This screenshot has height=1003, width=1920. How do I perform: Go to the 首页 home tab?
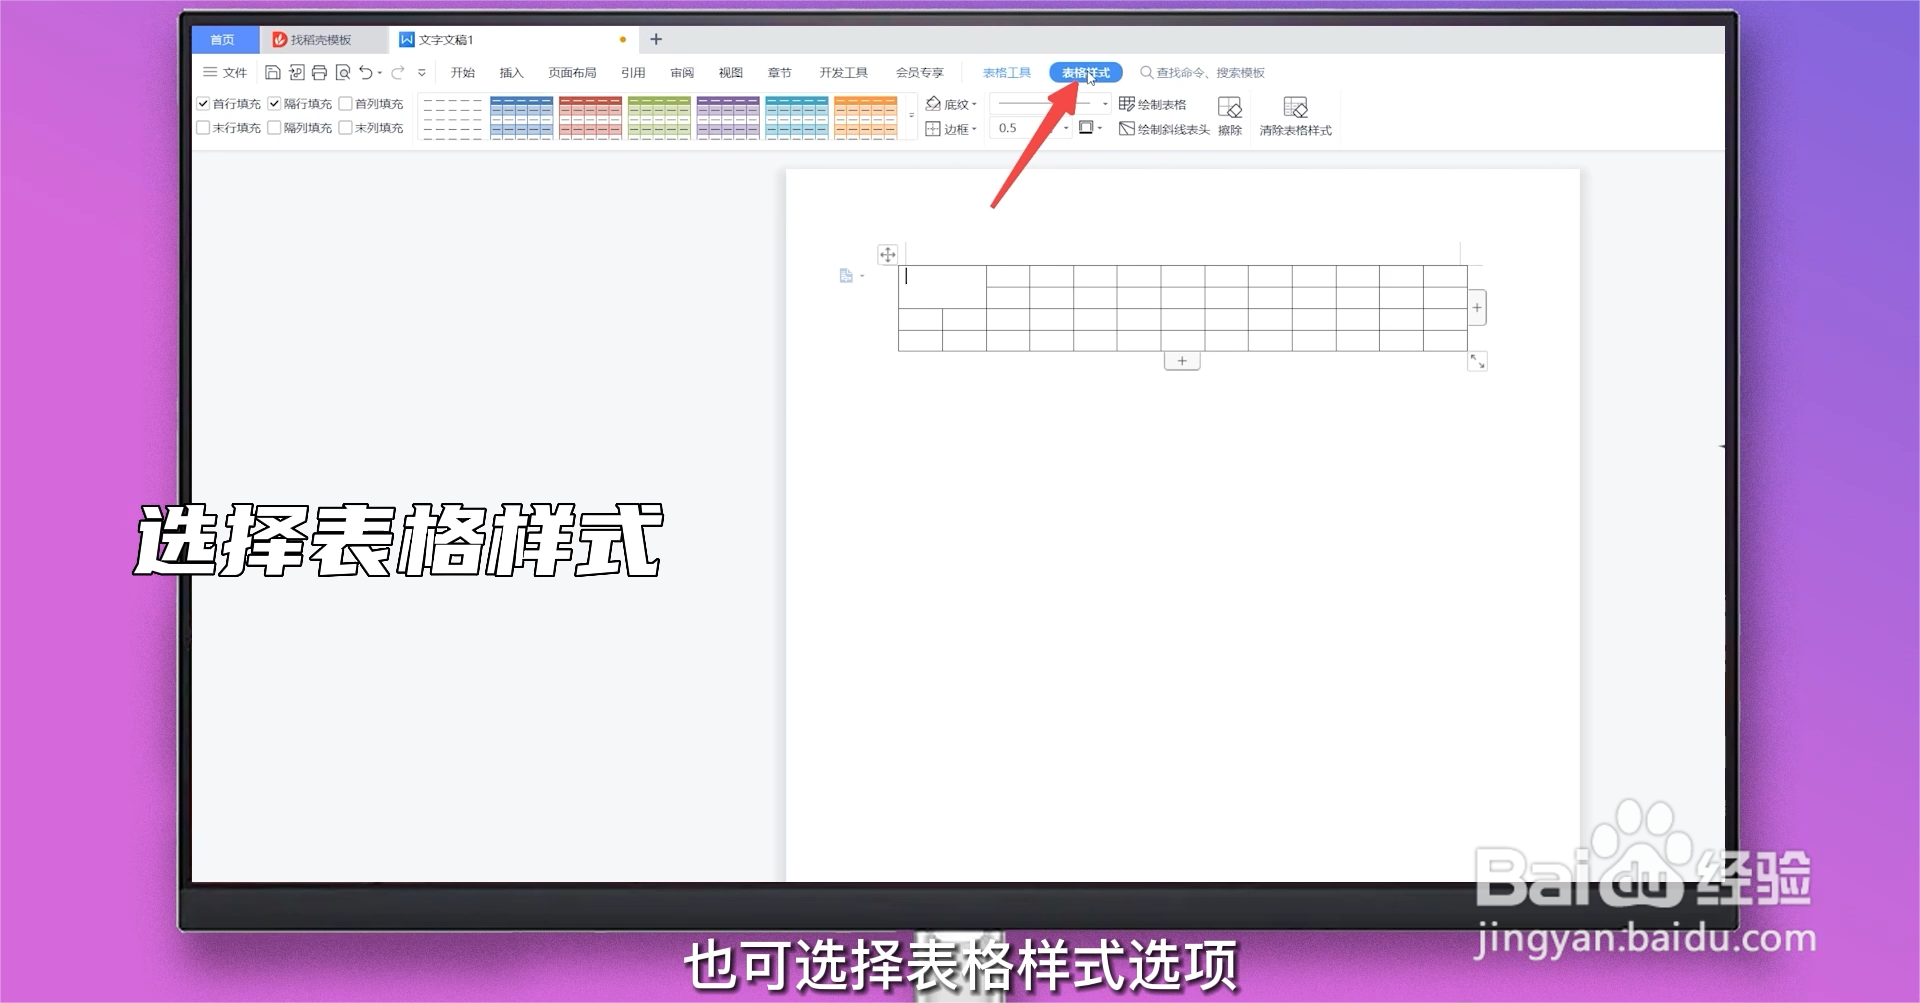[x=223, y=39]
